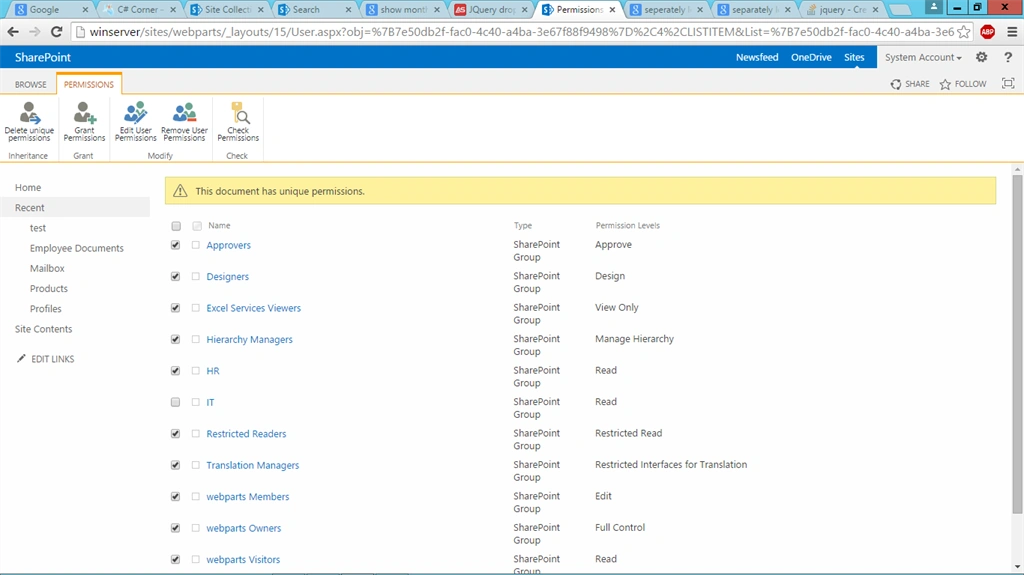Toggle the select-all checkbox in header
The image size is (1024, 575).
coord(176,226)
